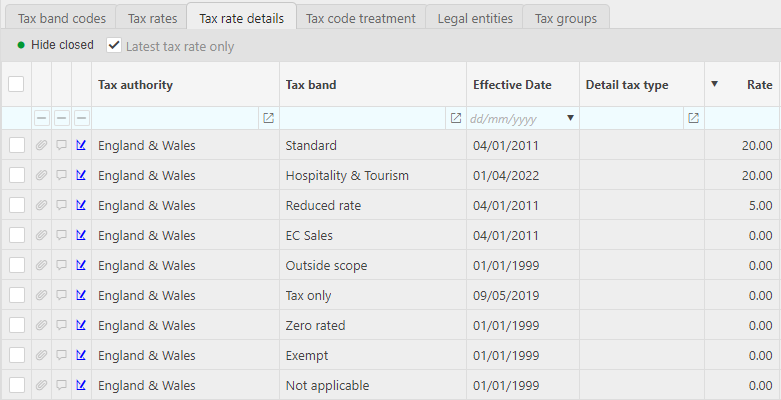Open the Effective Date filter dropdown arrow
Screen dimensions: 781x400
(x=571, y=118)
